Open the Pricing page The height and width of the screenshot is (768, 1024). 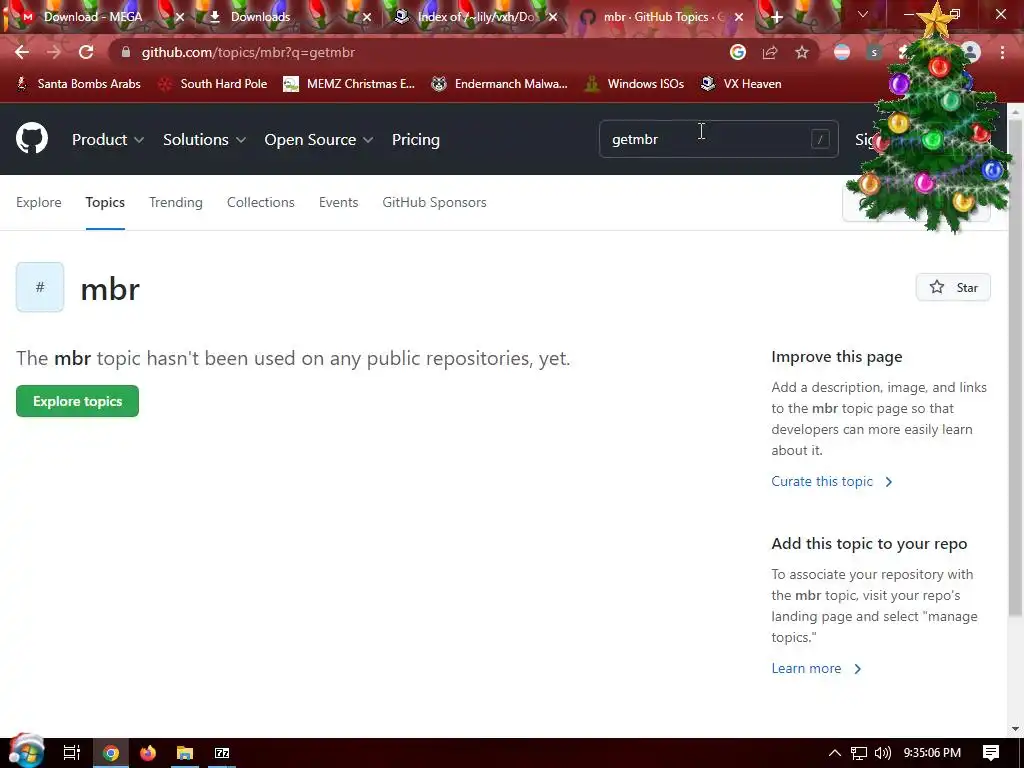[x=415, y=139]
